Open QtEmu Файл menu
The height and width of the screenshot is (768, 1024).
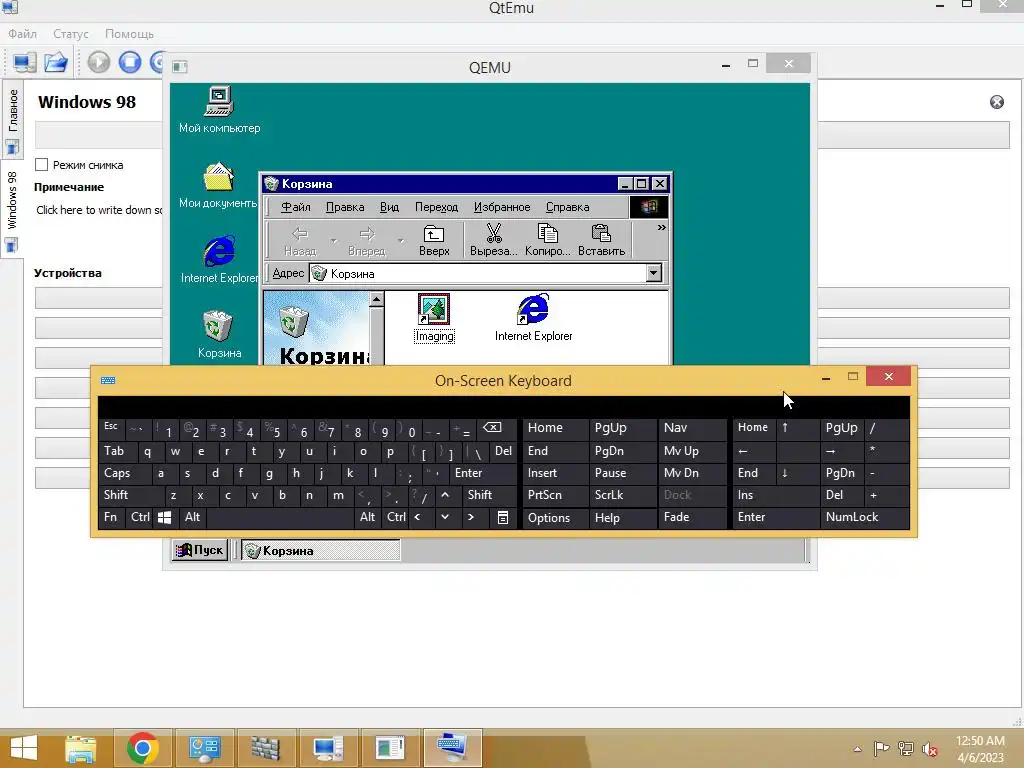[x=22, y=34]
